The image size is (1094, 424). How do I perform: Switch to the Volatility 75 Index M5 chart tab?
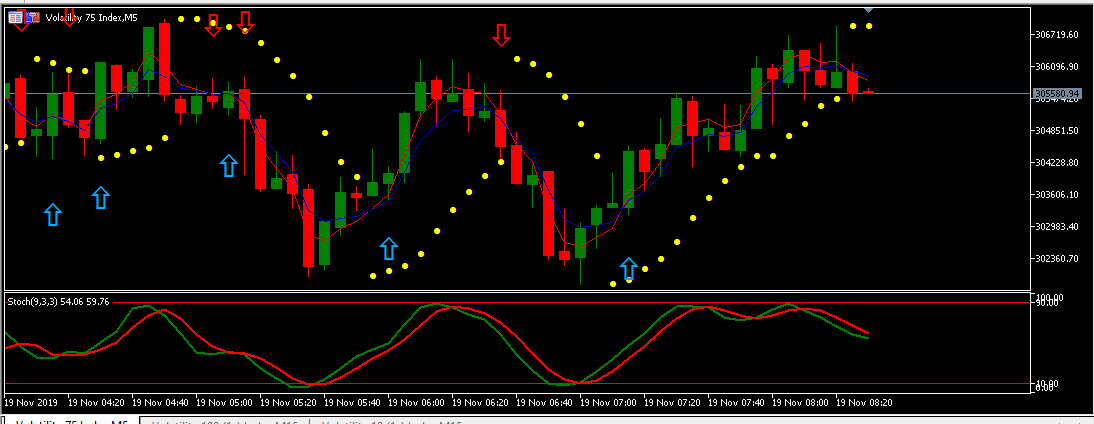pos(70,421)
